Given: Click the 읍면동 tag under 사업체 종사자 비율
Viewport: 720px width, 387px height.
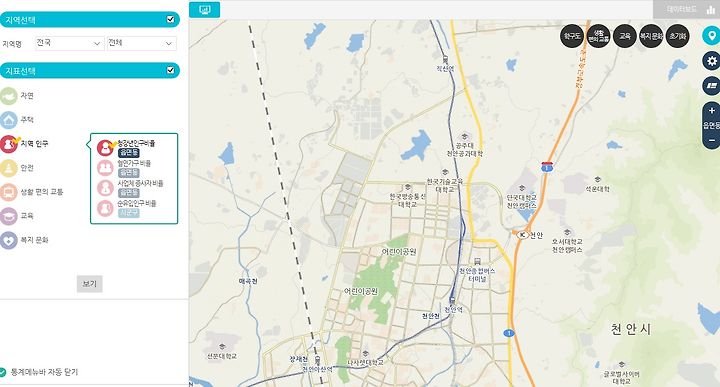Looking at the screenshot, I should 129,193.
